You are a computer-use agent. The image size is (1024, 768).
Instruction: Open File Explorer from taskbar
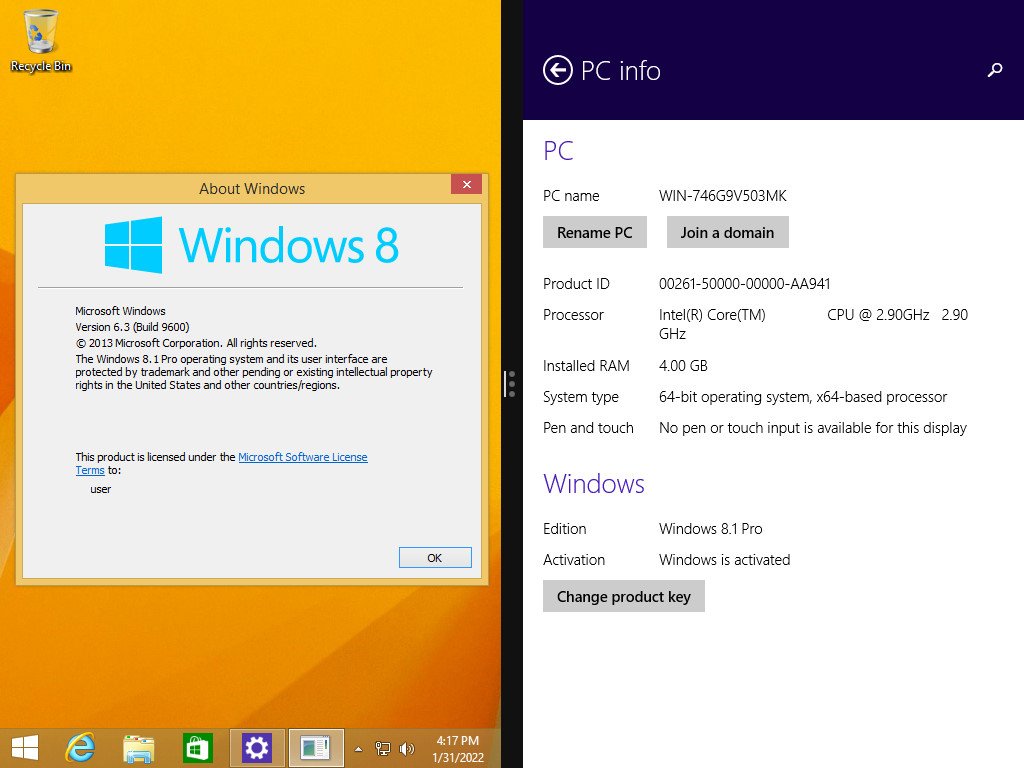pyautogui.click(x=138, y=748)
